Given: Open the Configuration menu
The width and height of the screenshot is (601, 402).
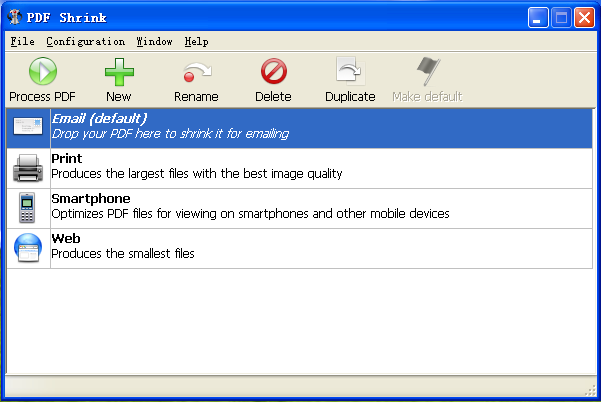Looking at the screenshot, I should [x=85, y=41].
